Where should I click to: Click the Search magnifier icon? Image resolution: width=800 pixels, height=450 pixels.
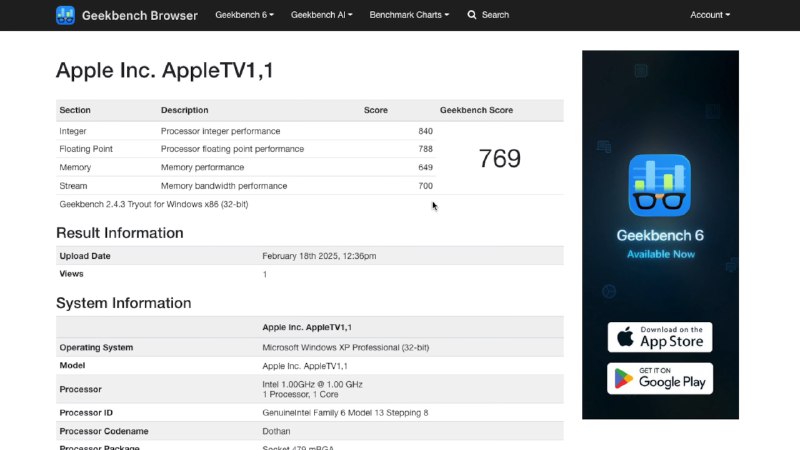472,15
